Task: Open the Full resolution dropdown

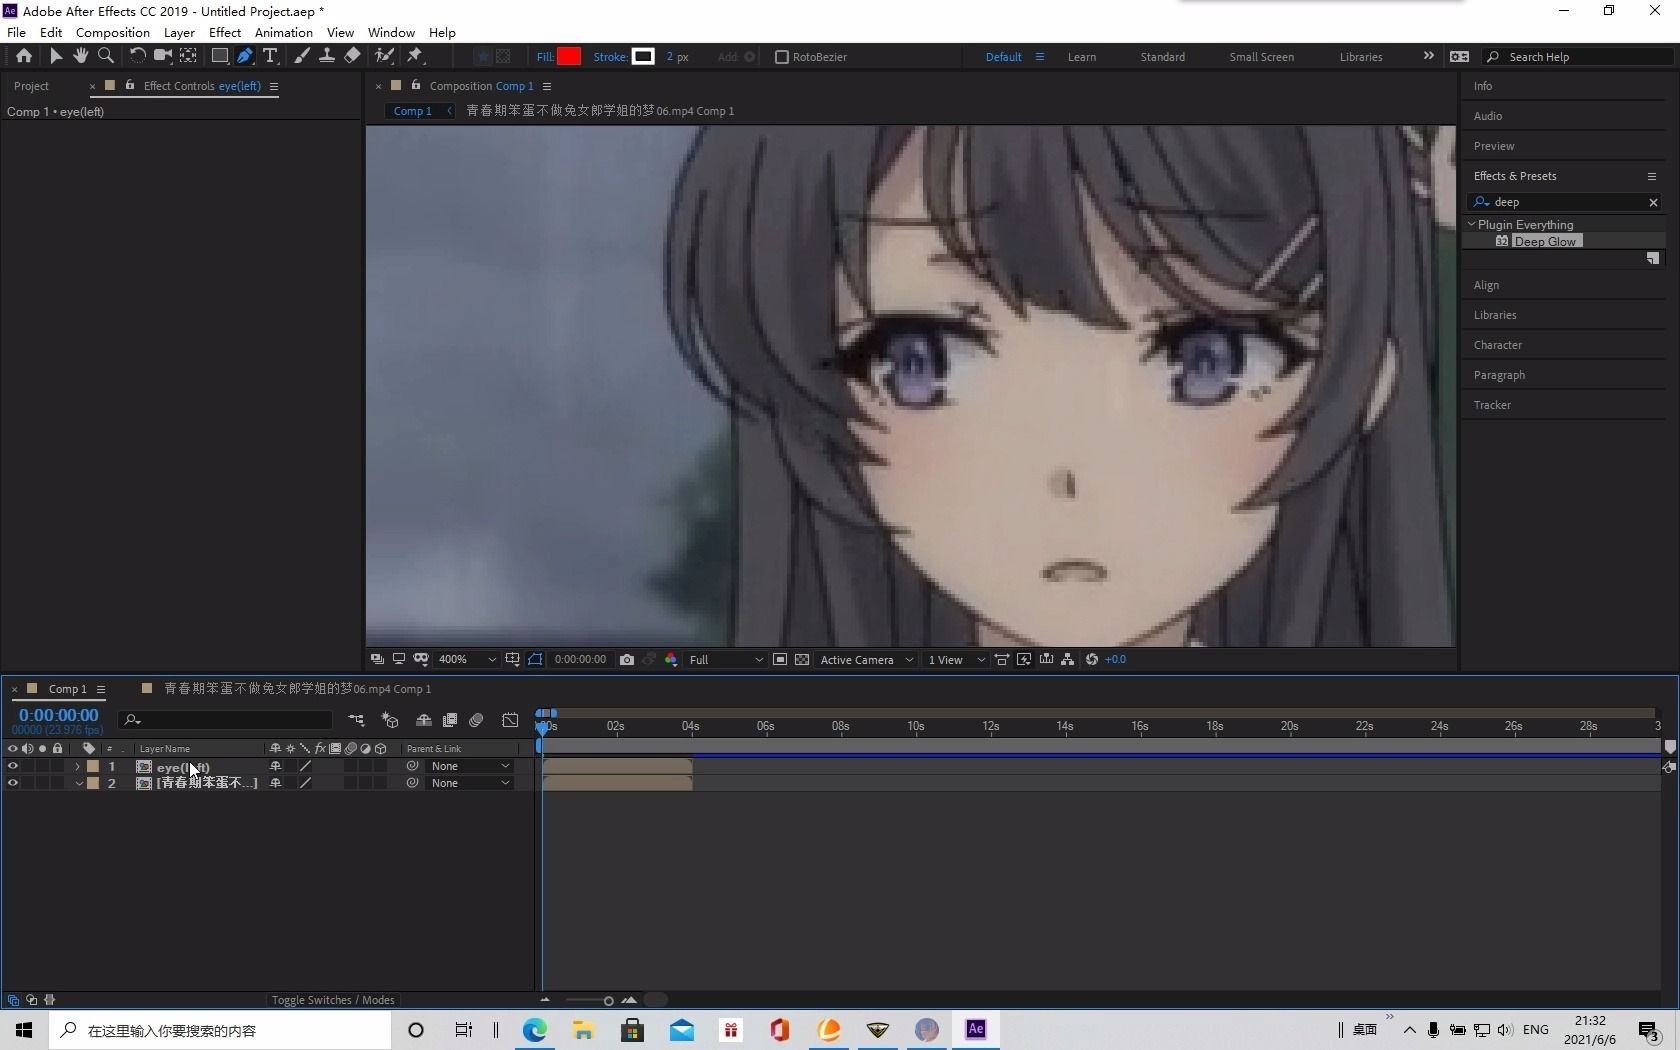Action: tap(726, 659)
